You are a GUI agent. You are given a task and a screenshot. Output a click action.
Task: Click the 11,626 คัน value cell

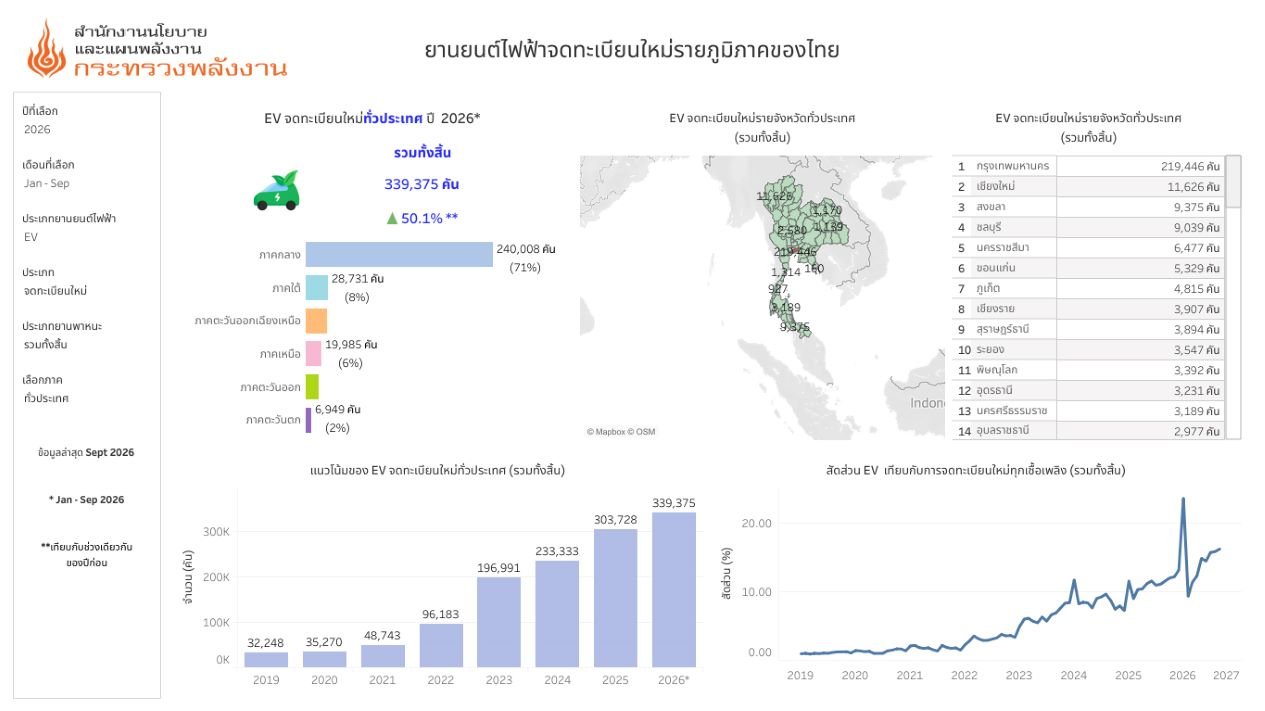coord(1140,187)
